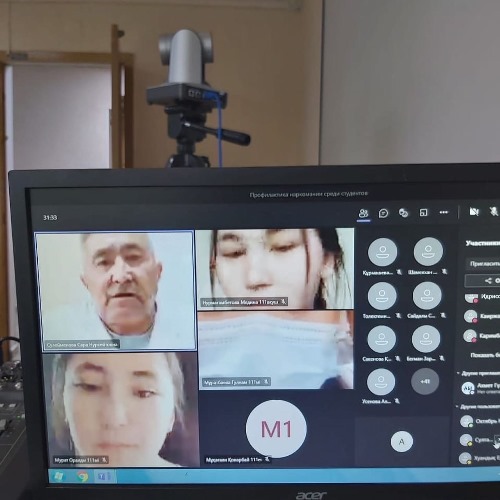Click the Курманга... participant avatar
Viewport: 500px width, 500px height.
pos(382,252)
